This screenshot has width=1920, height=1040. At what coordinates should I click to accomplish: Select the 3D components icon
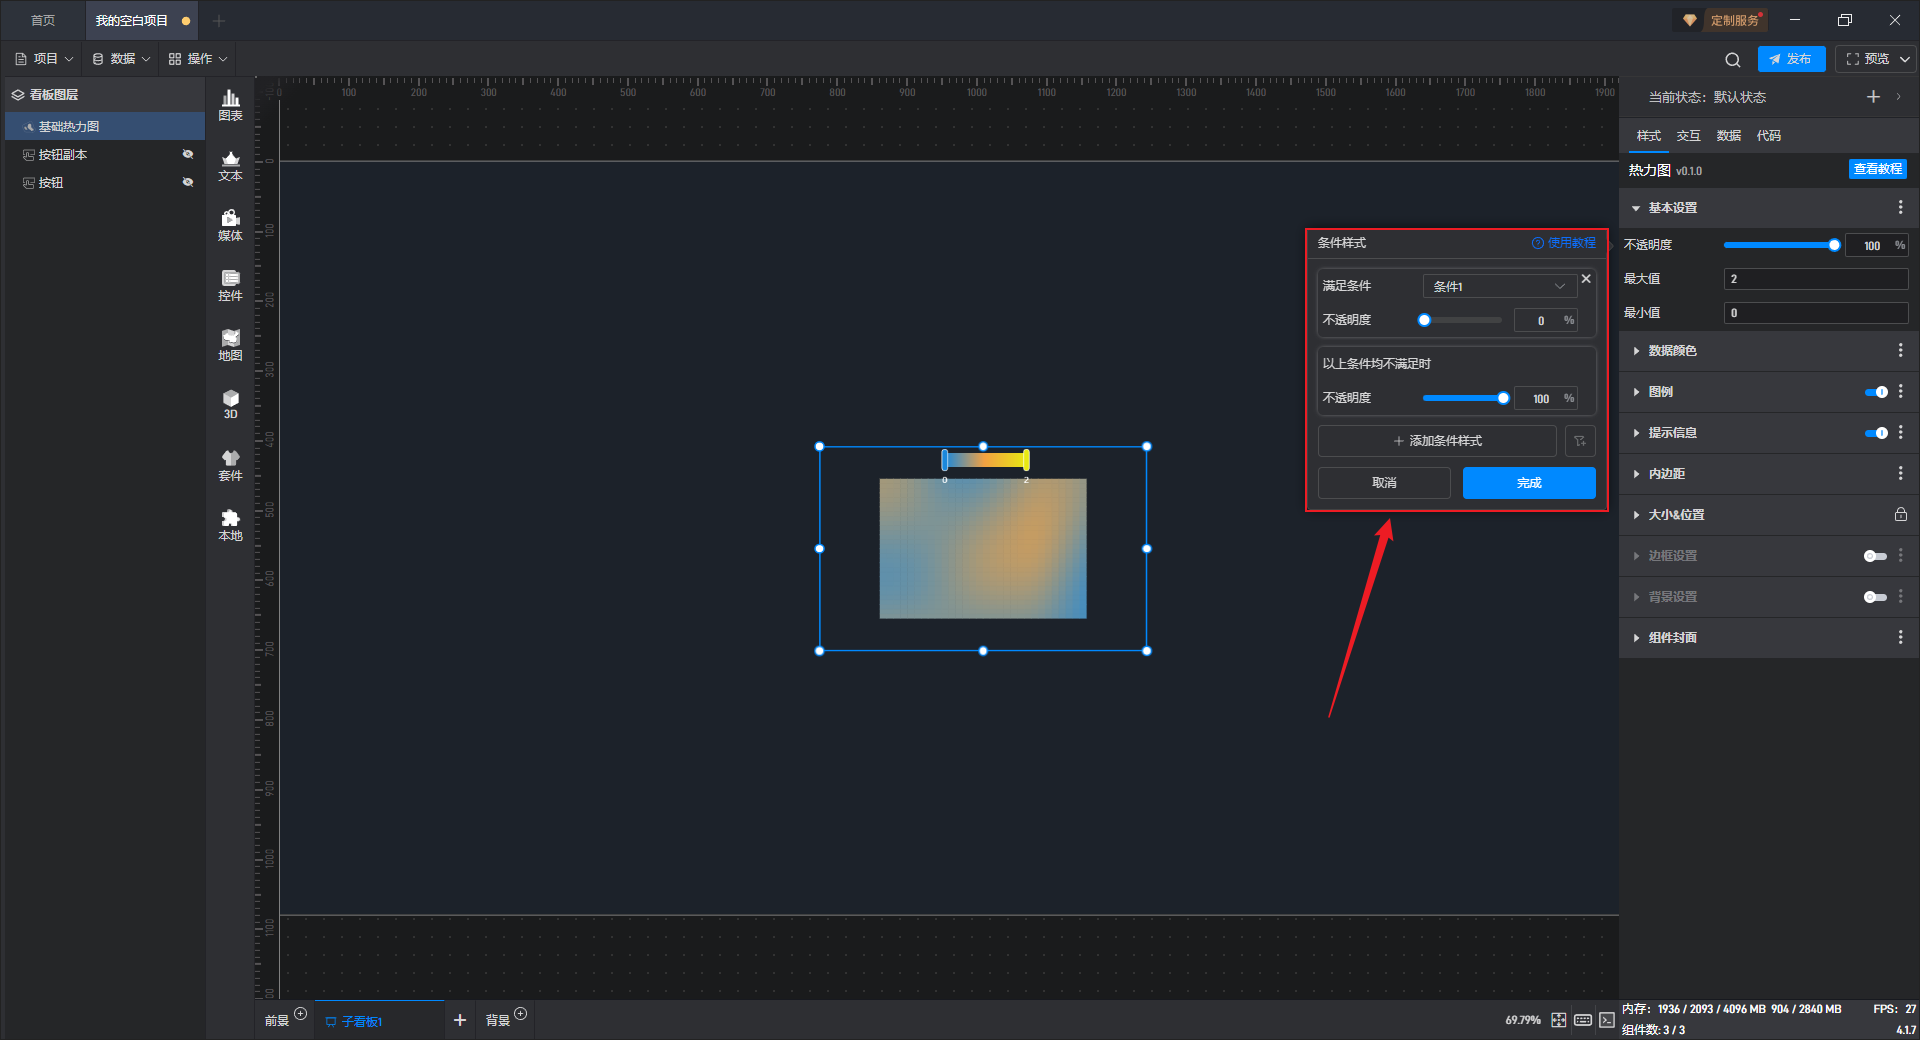pos(230,404)
